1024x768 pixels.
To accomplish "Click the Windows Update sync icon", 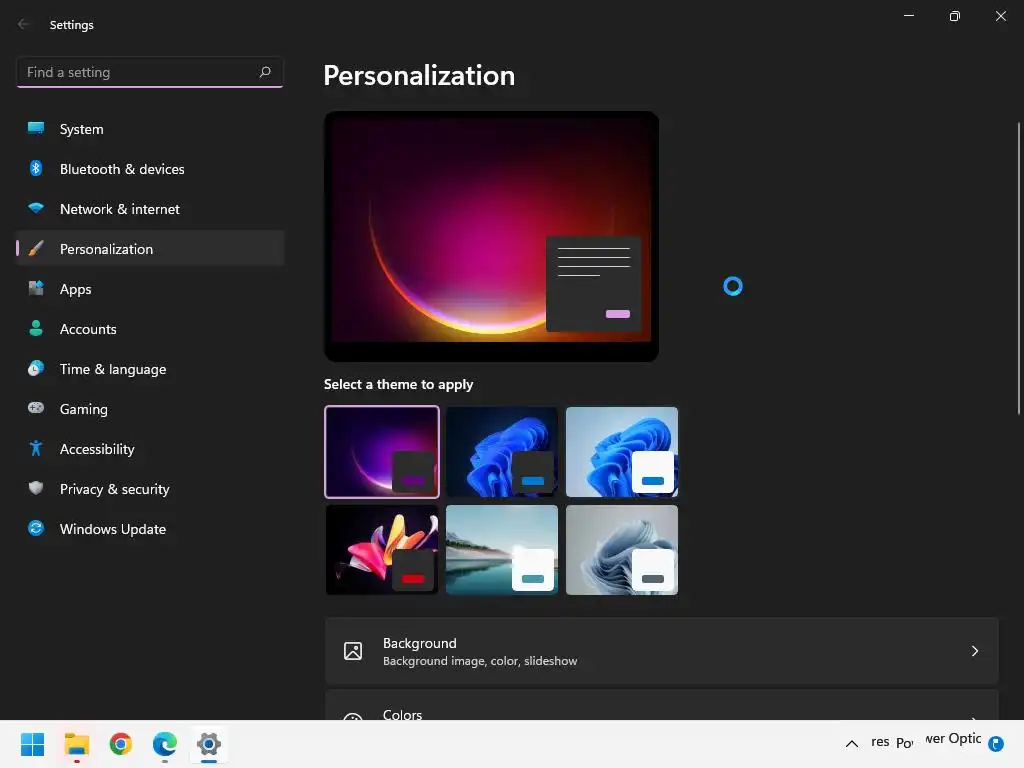I will (36, 528).
